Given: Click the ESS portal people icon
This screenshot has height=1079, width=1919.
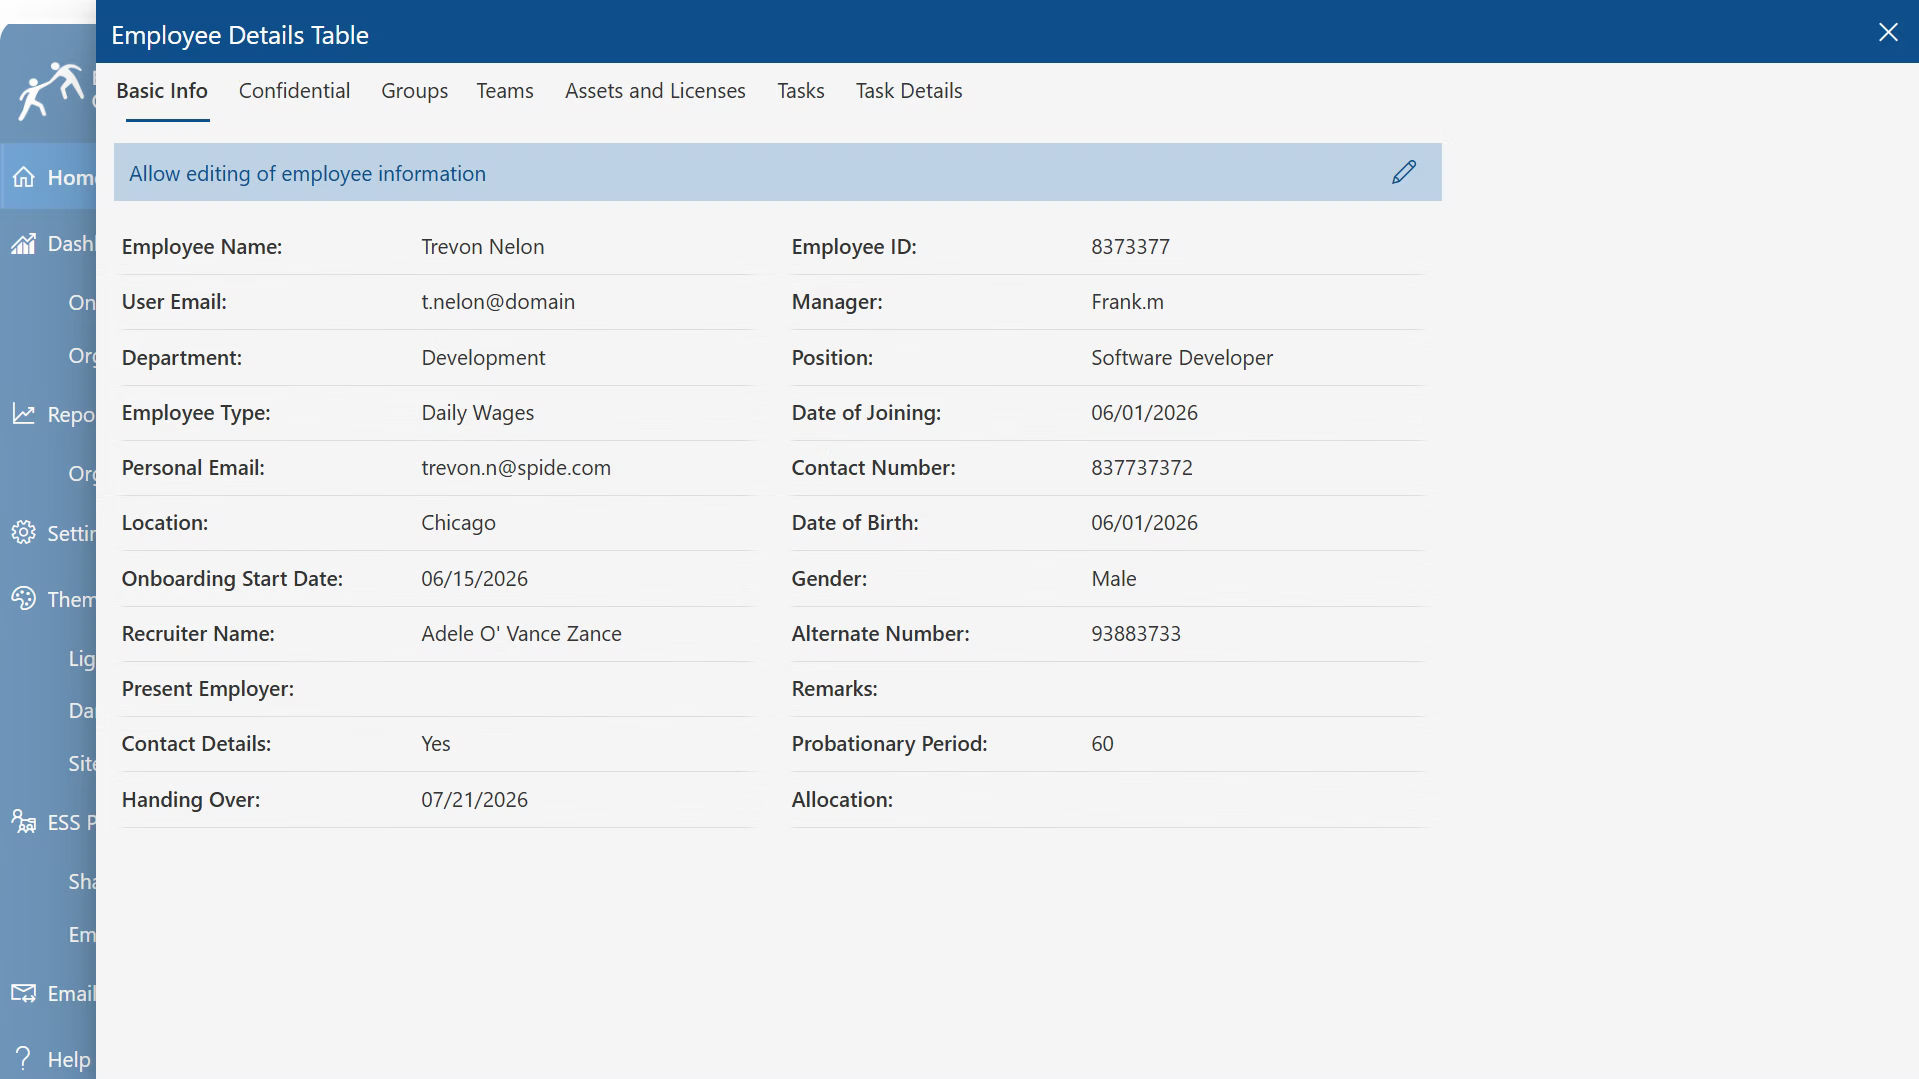Looking at the screenshot, I should pos(24,821).
